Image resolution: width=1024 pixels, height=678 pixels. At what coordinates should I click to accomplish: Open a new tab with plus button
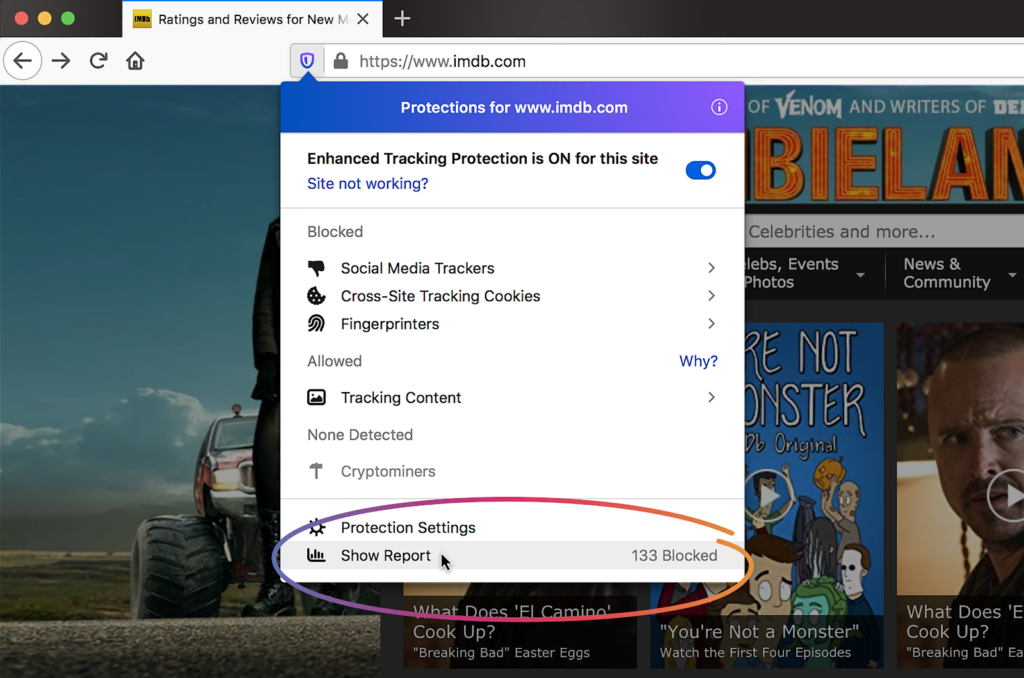coord(402,18)
